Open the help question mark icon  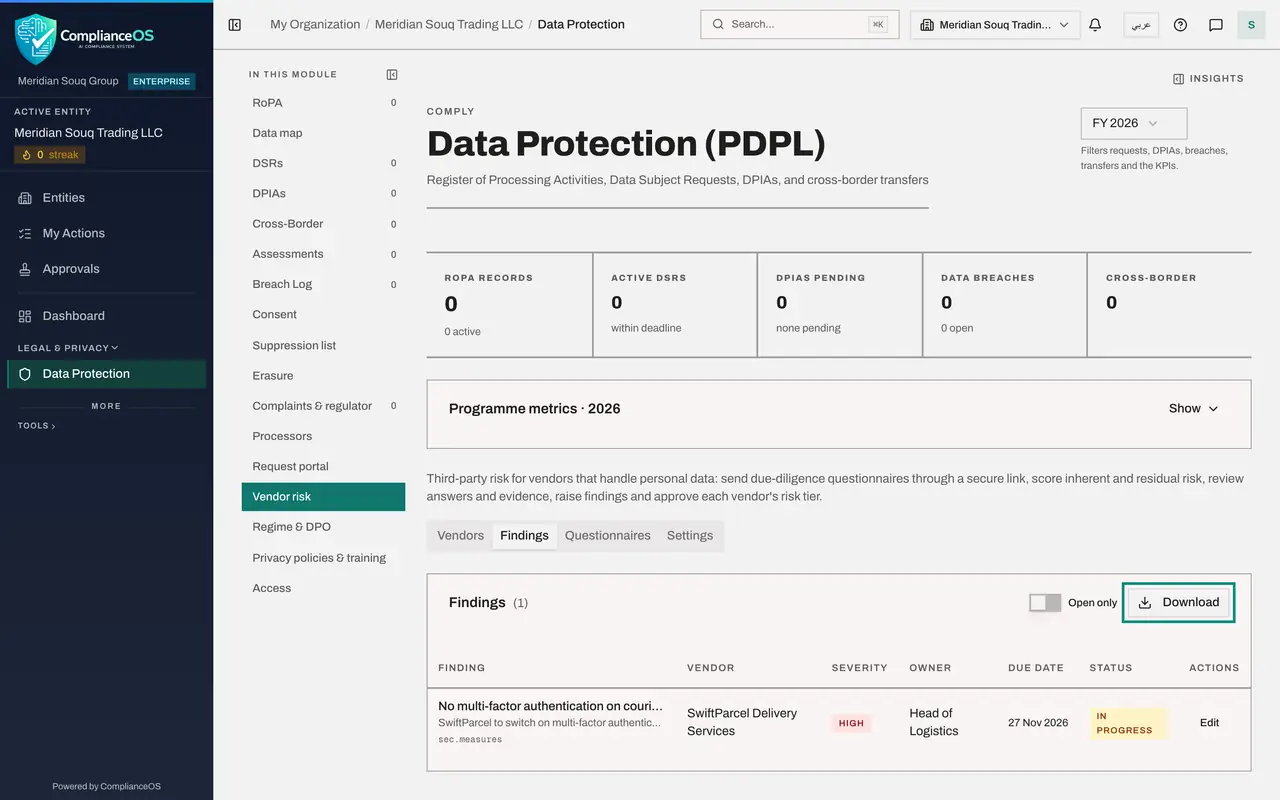pos(1180,25)
